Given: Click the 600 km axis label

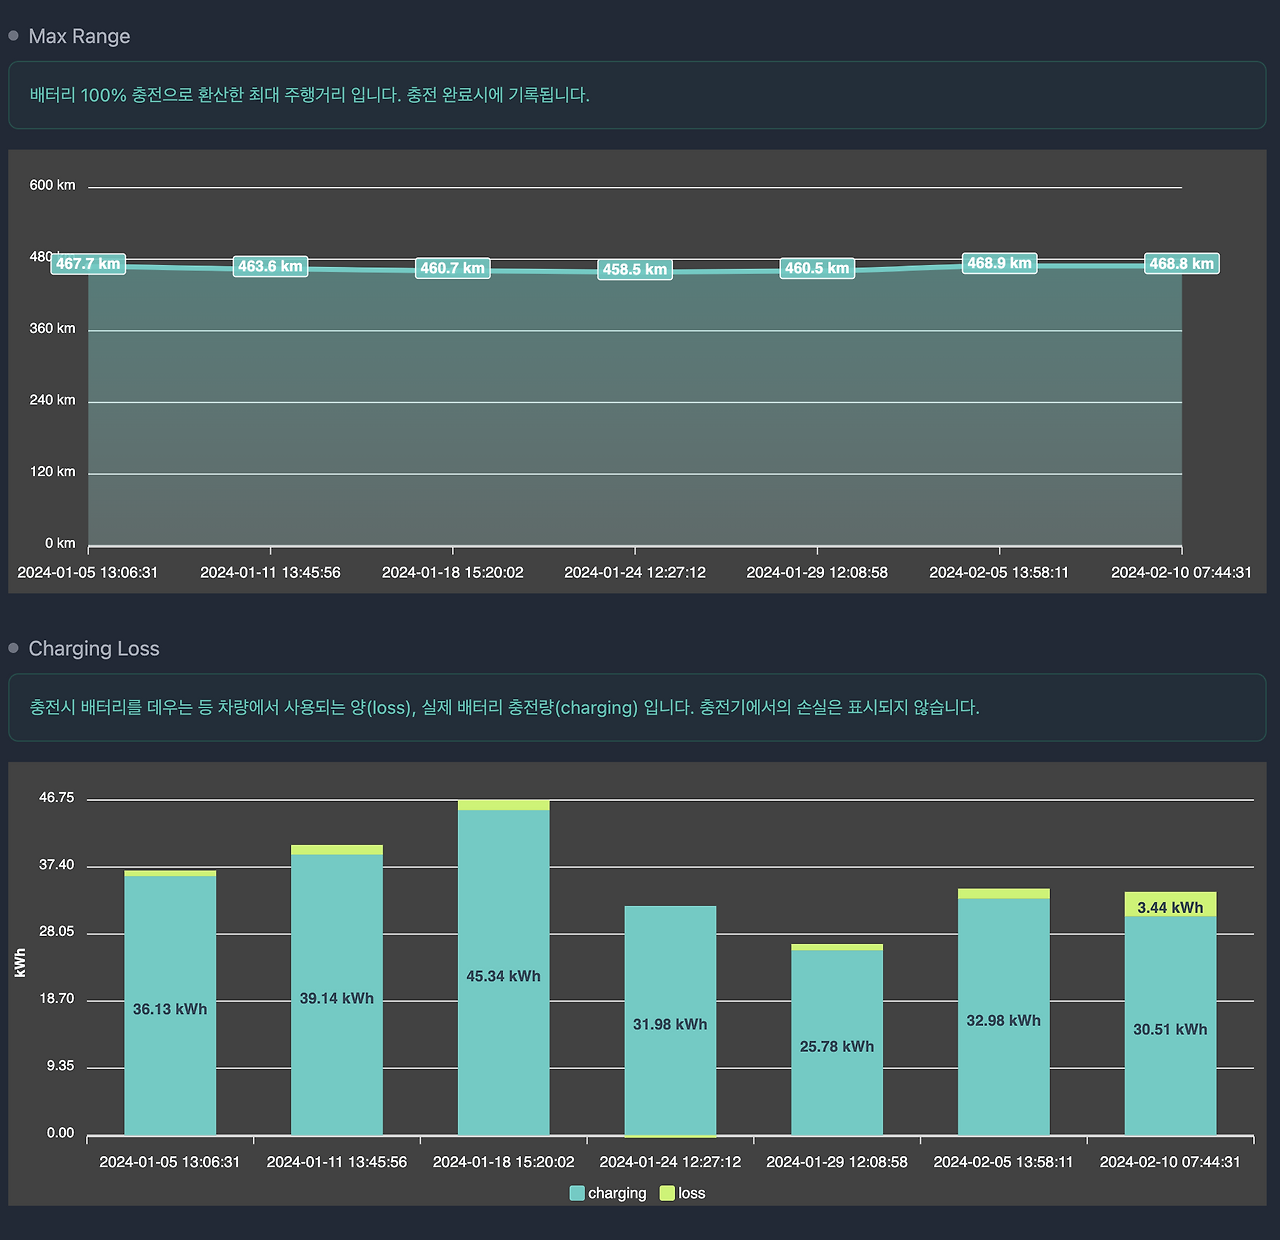Looking at the screenshot, I should [x=52, y=185].
